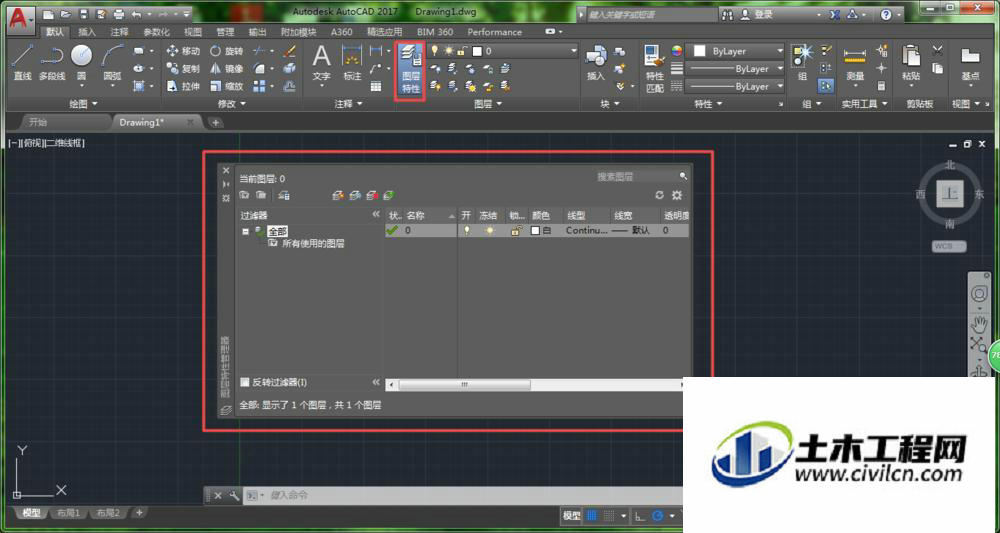Open layer manager settings gear
The width and height of the screenshot is (1000, 533).
coord(677,195)
